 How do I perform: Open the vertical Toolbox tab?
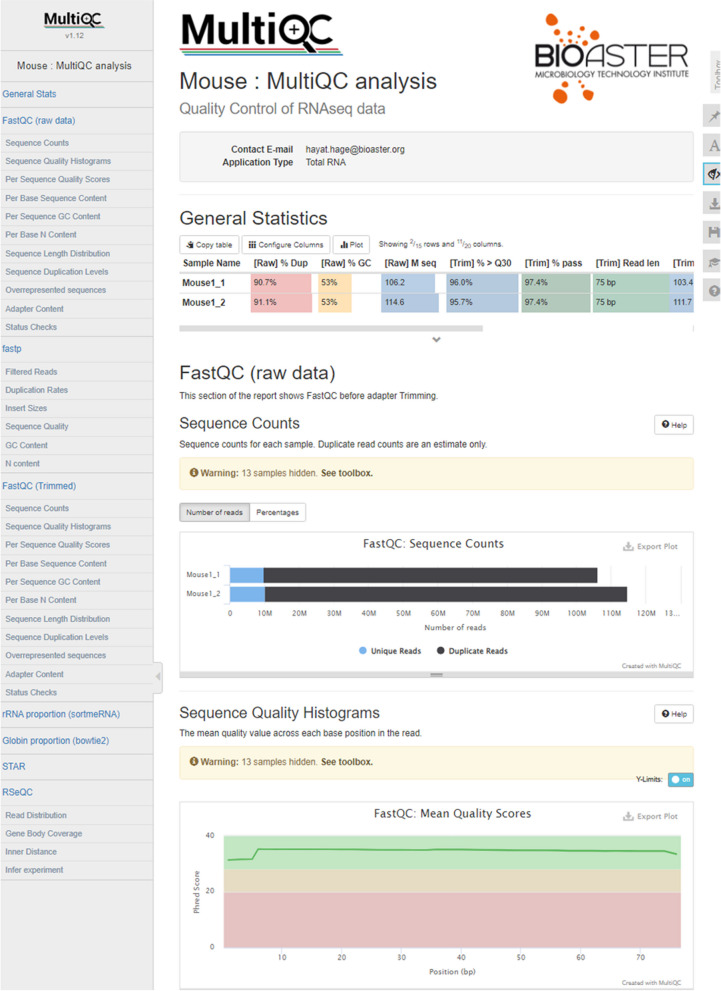click(716, 73)
